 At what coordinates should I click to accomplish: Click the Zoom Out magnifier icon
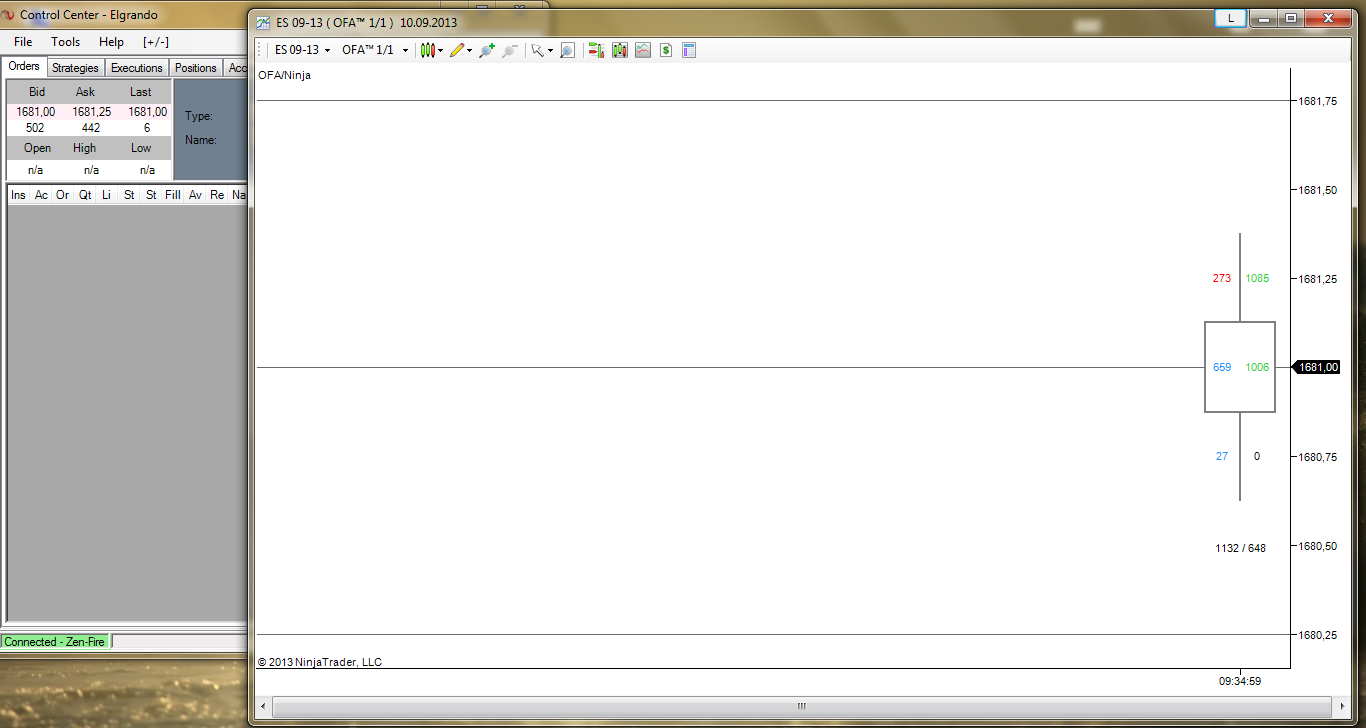coord(510,50)
